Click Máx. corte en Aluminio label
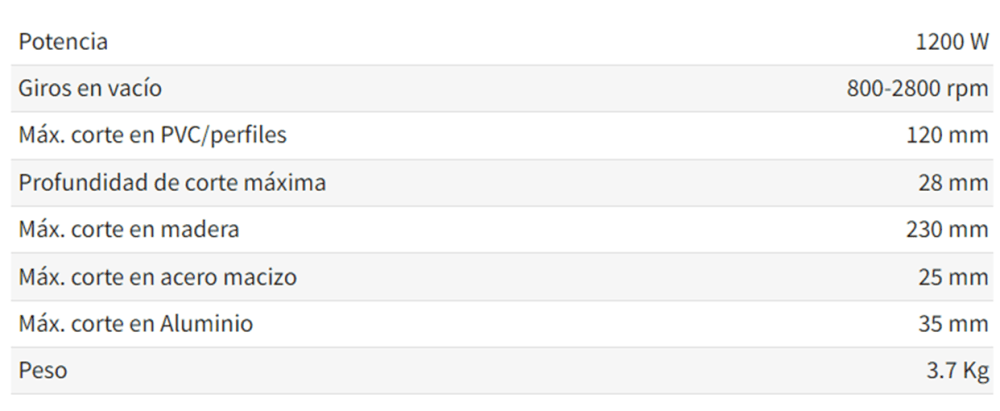The height and width of the screenshot is (411, 1000). coord(136,324)
